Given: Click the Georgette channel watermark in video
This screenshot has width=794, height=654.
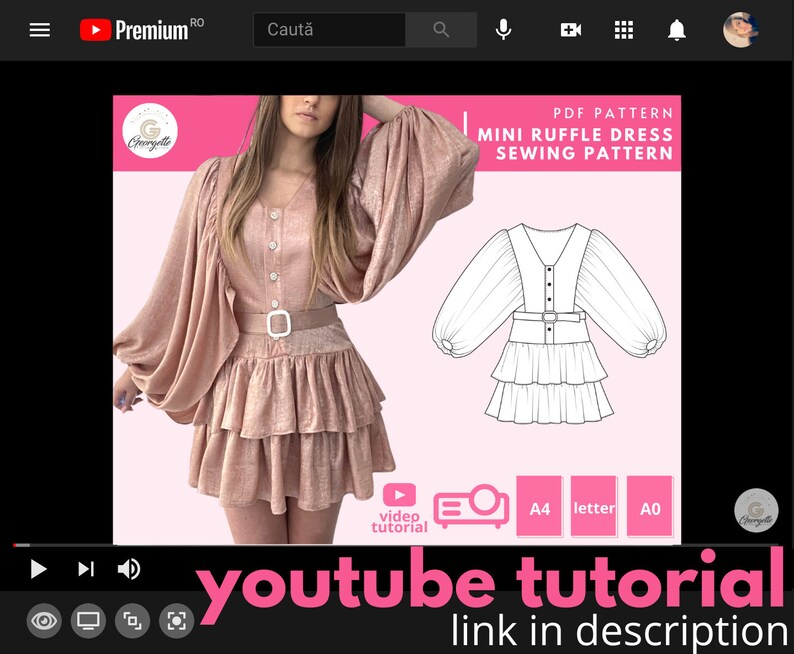Looking at the screenshot, I should pyautogui.click(x=756, y=510).
